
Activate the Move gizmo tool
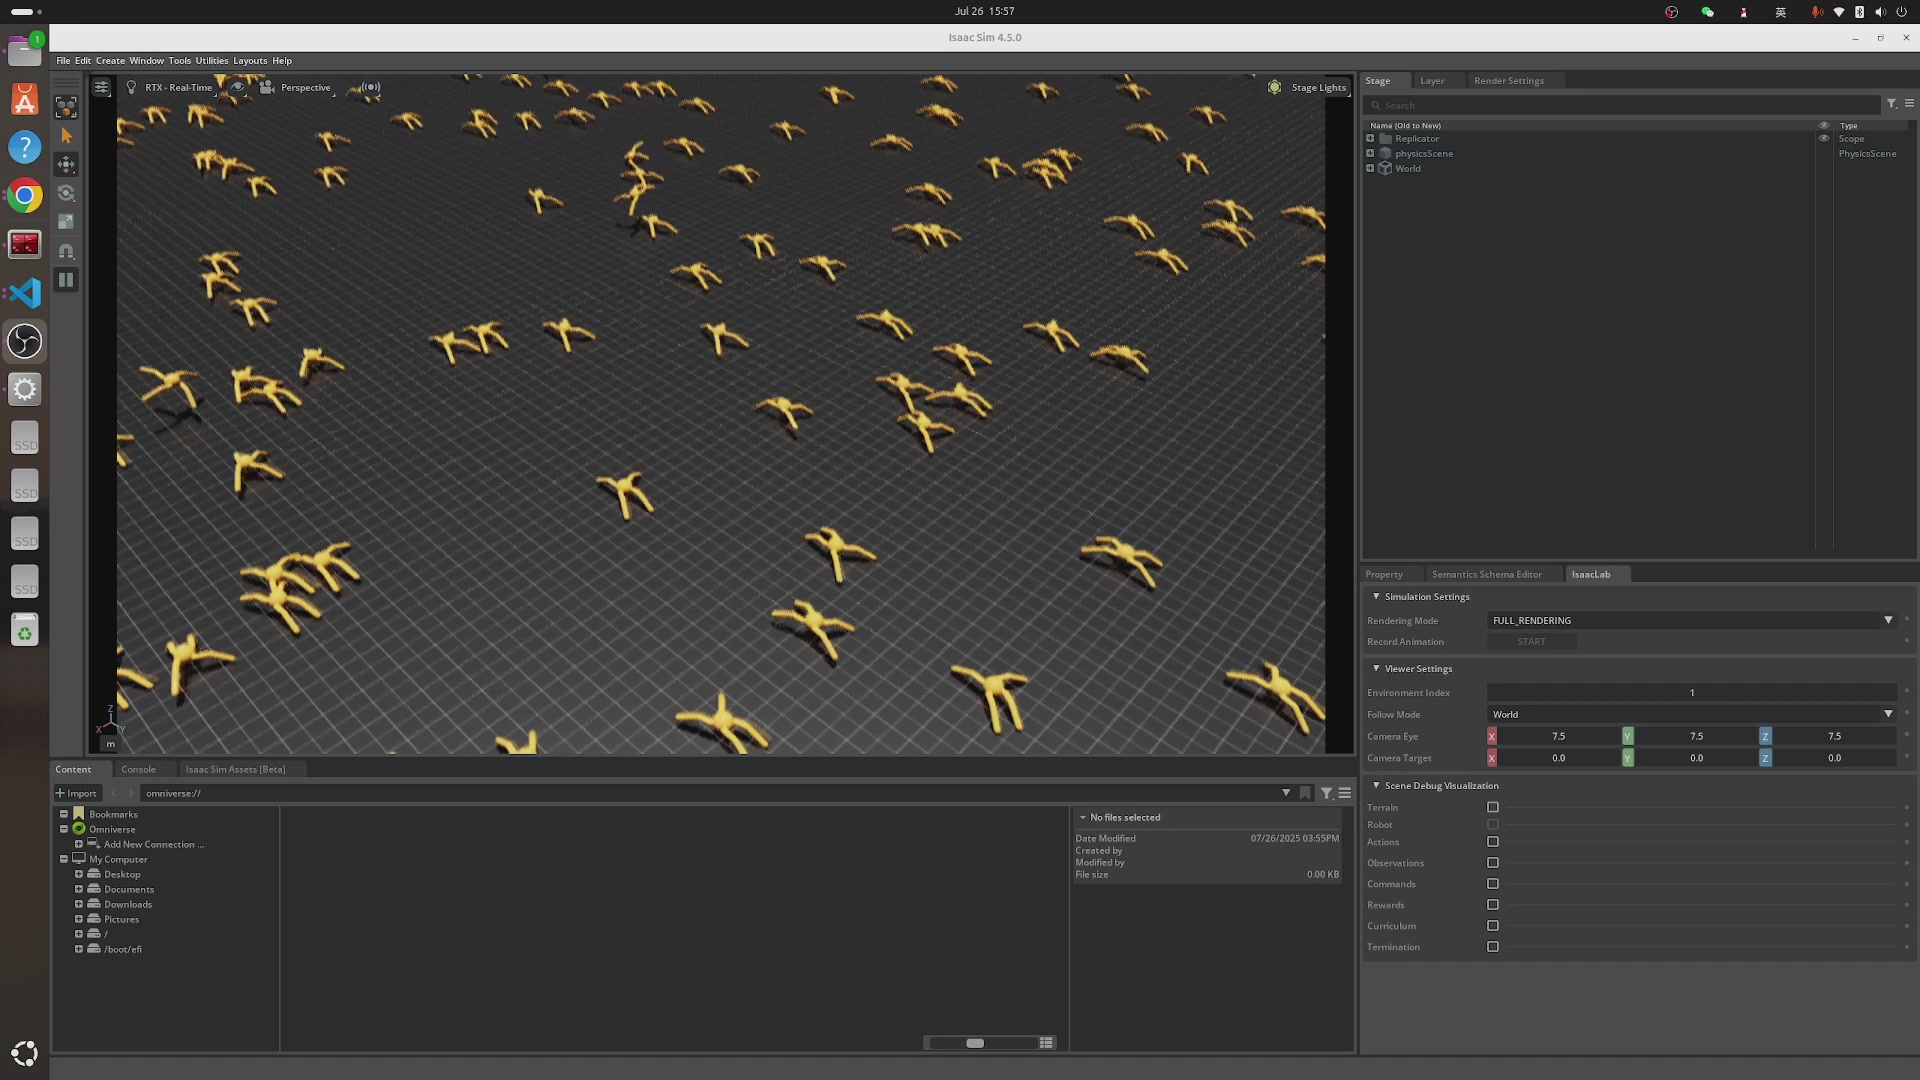(66, 164)
